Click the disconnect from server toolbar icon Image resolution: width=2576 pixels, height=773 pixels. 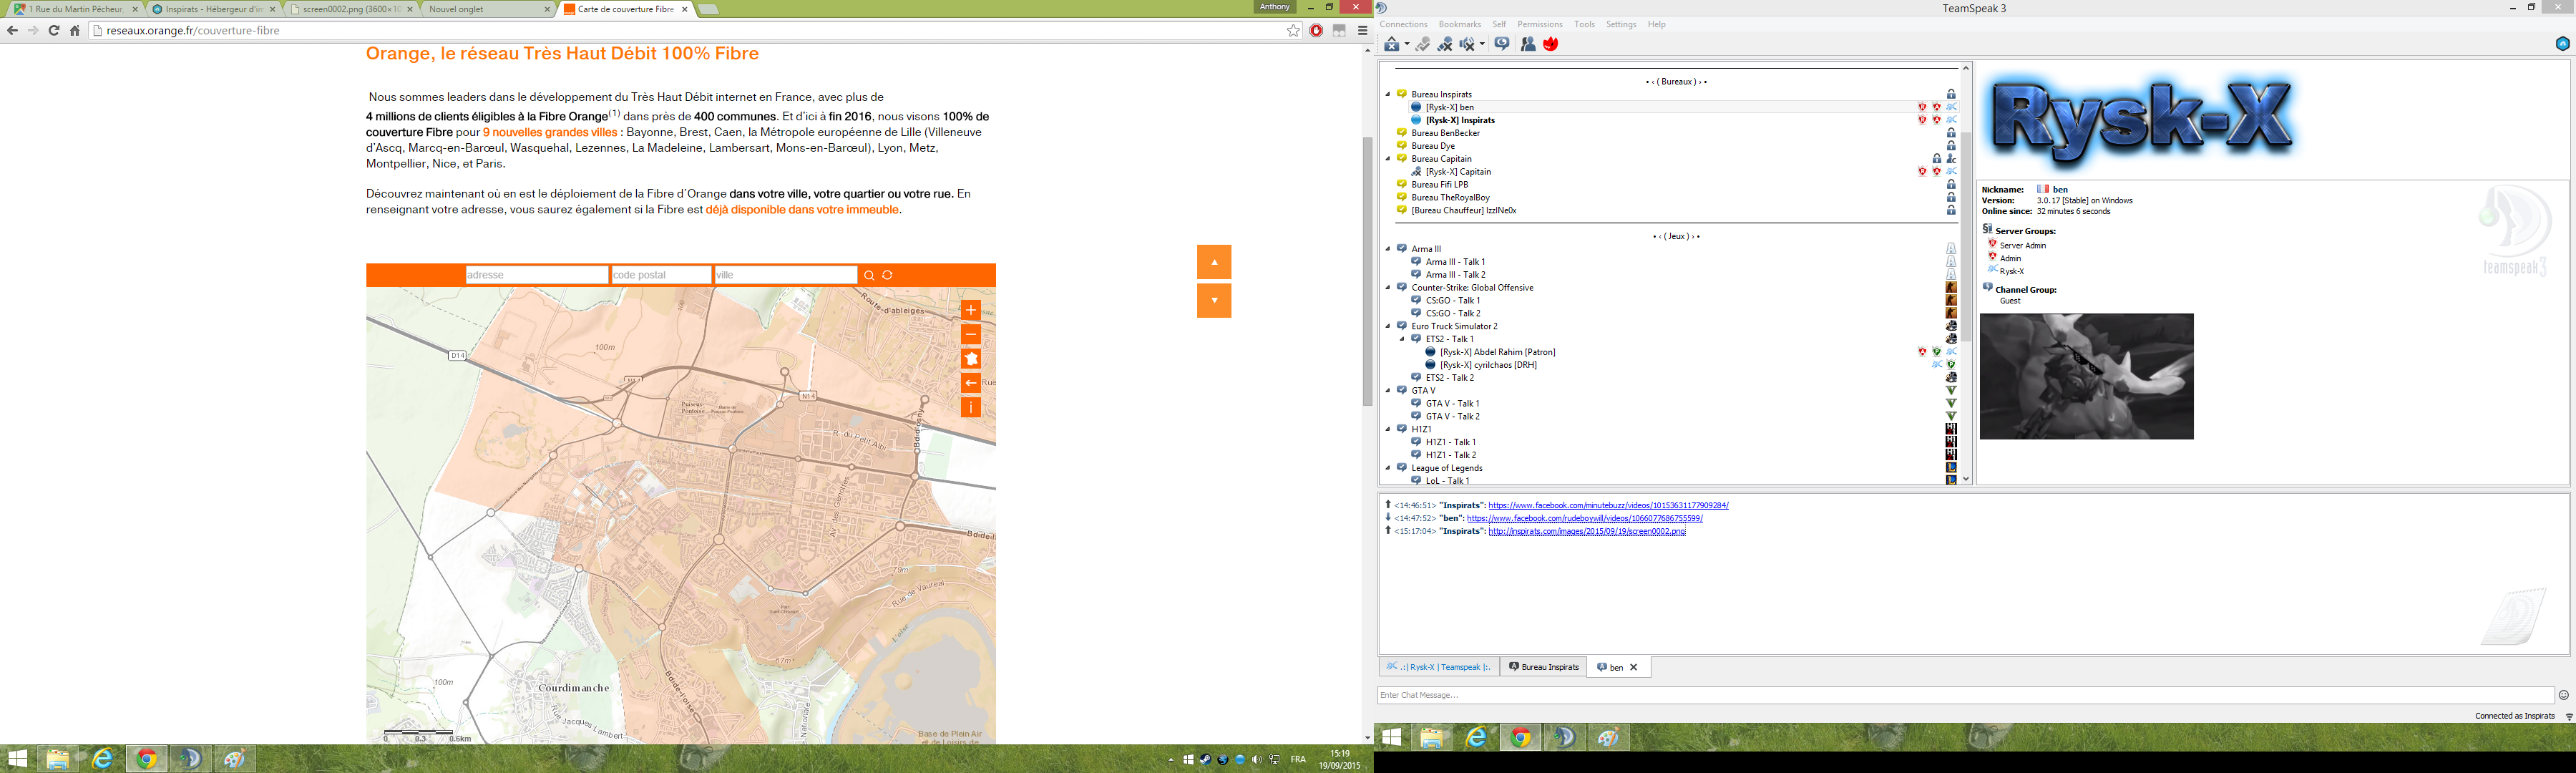pyautogui.click(x=1392, y=44)
